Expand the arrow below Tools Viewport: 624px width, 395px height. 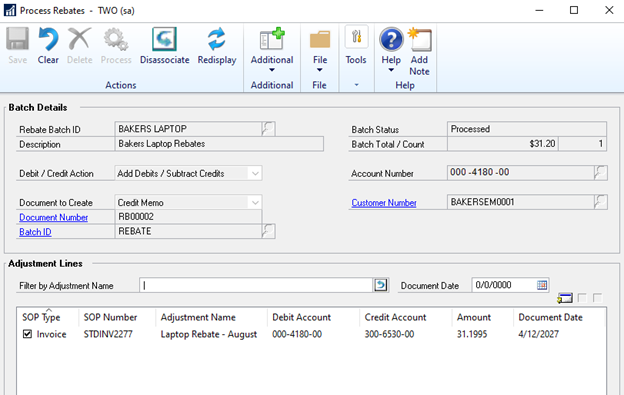pyautogui.click(x=356, y=85)
